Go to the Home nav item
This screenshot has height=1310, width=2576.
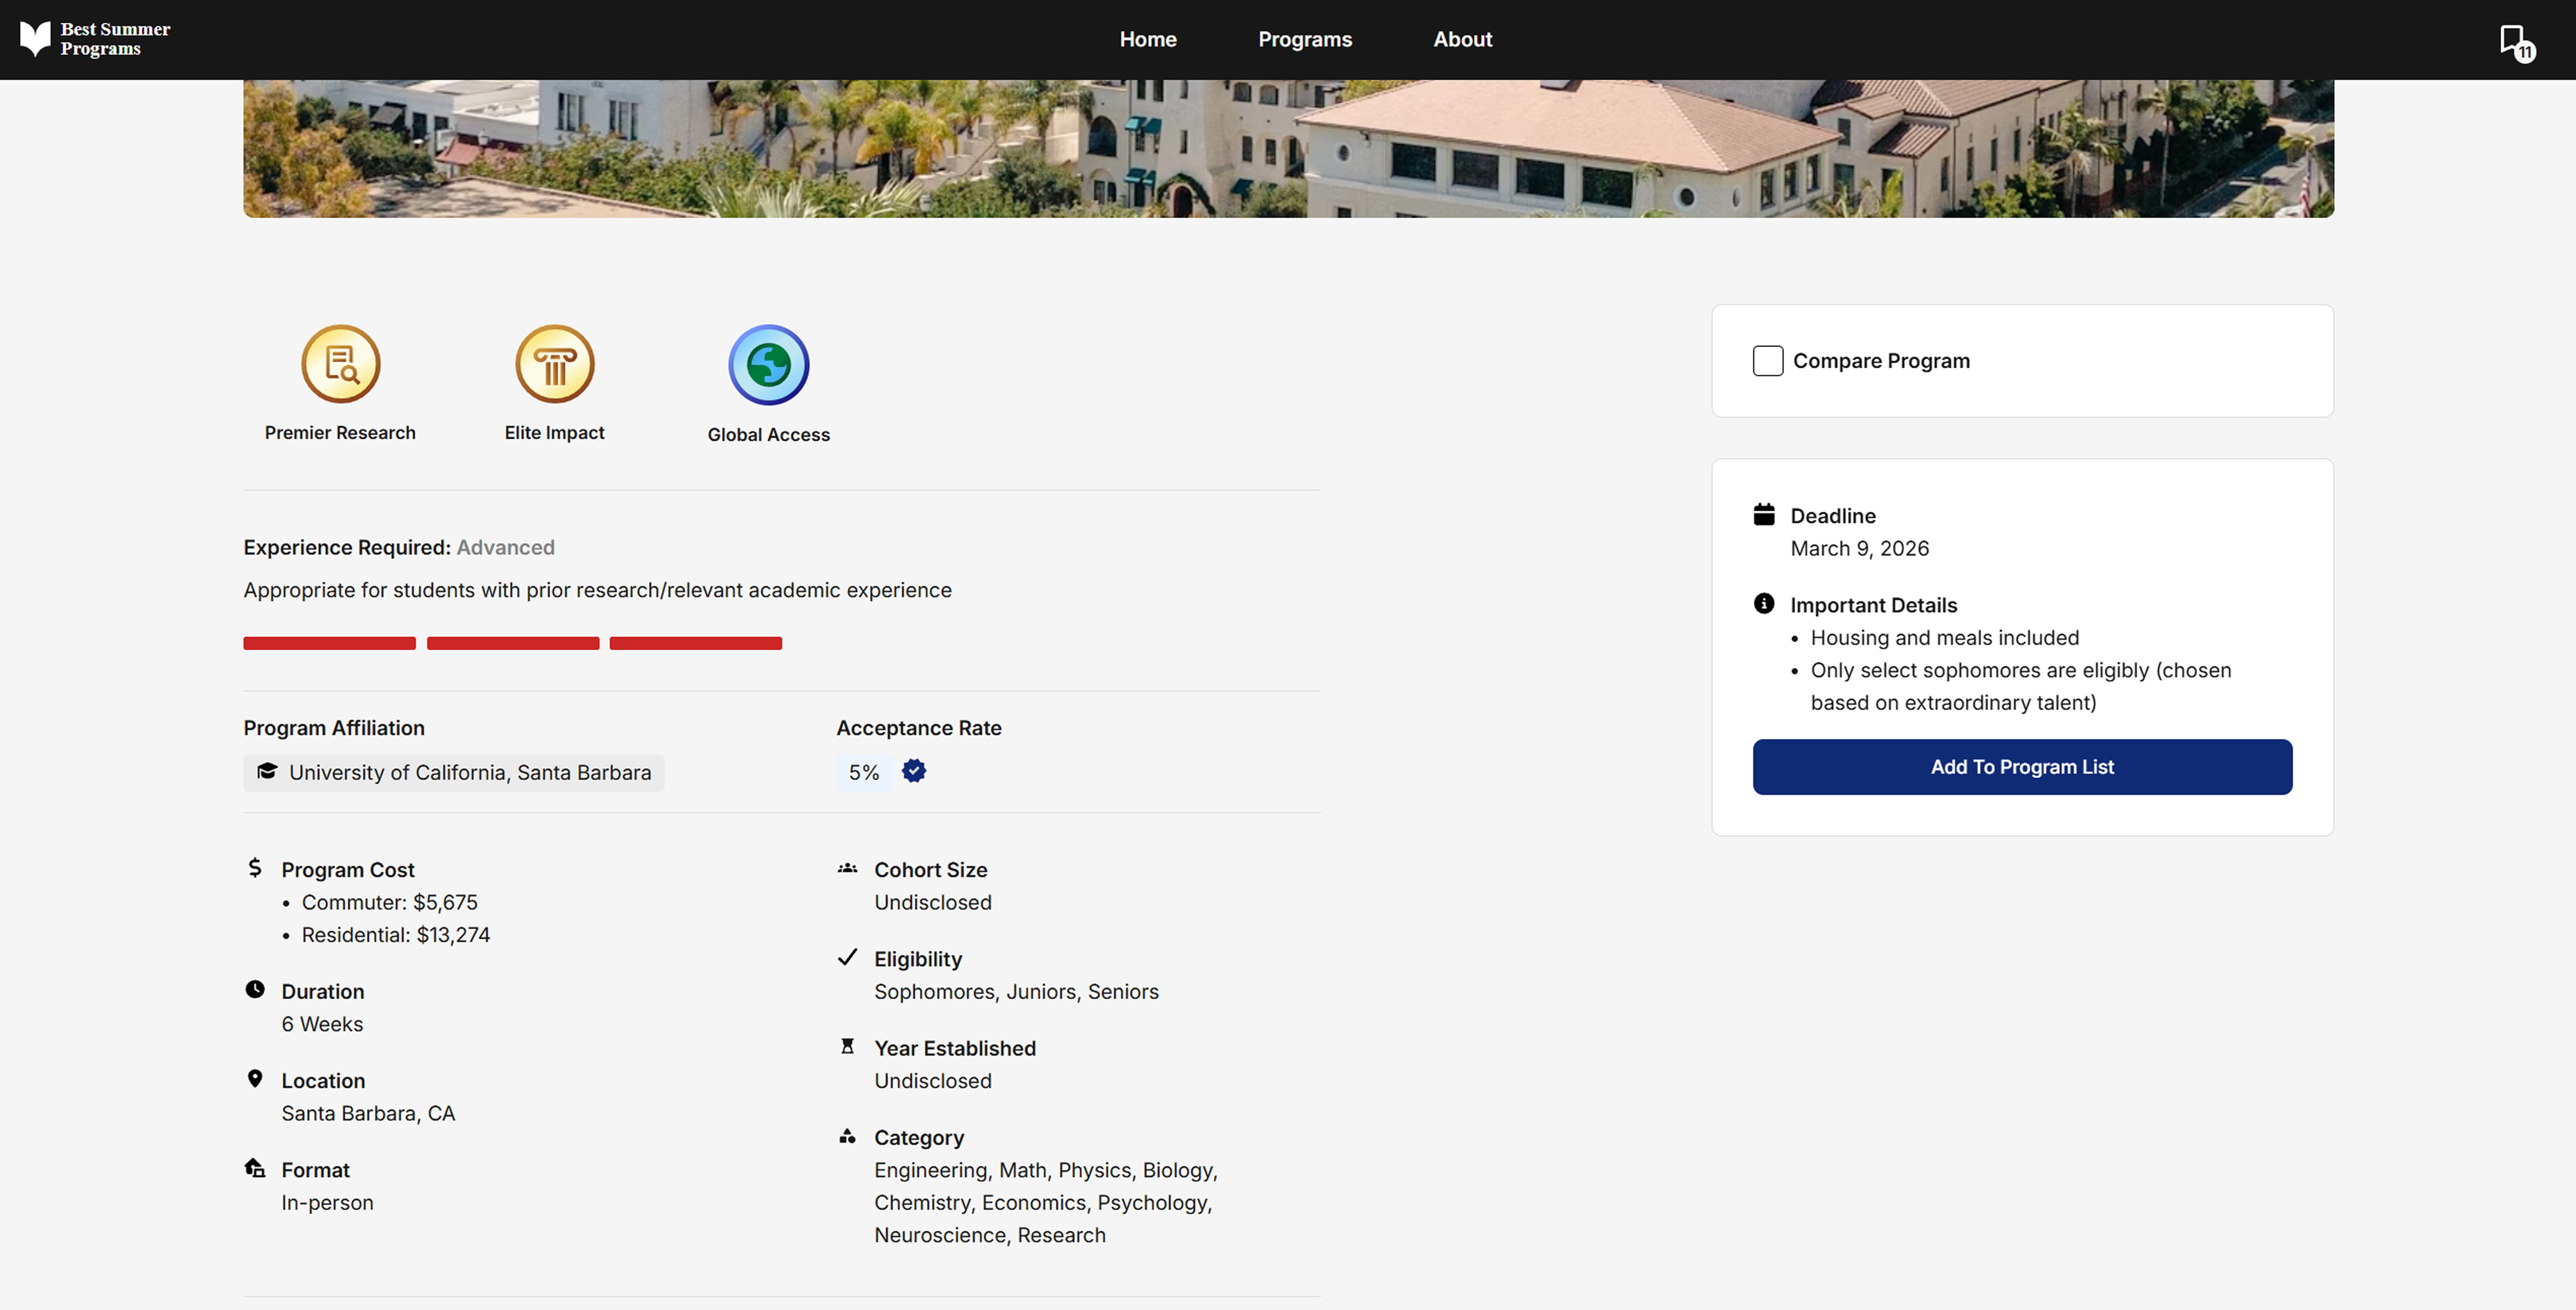pyautogui.click(x=1148, y=39)
